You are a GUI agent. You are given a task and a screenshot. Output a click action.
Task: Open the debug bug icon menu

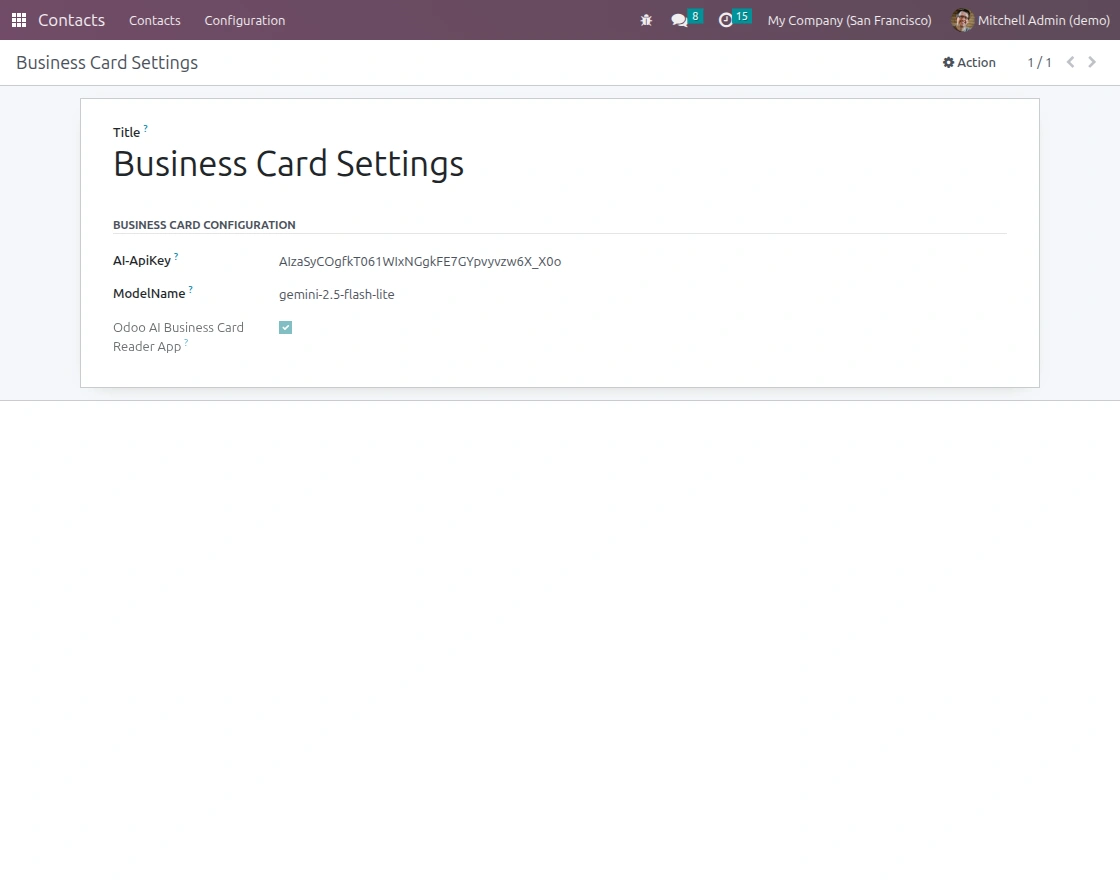click(x=646, y=20)
